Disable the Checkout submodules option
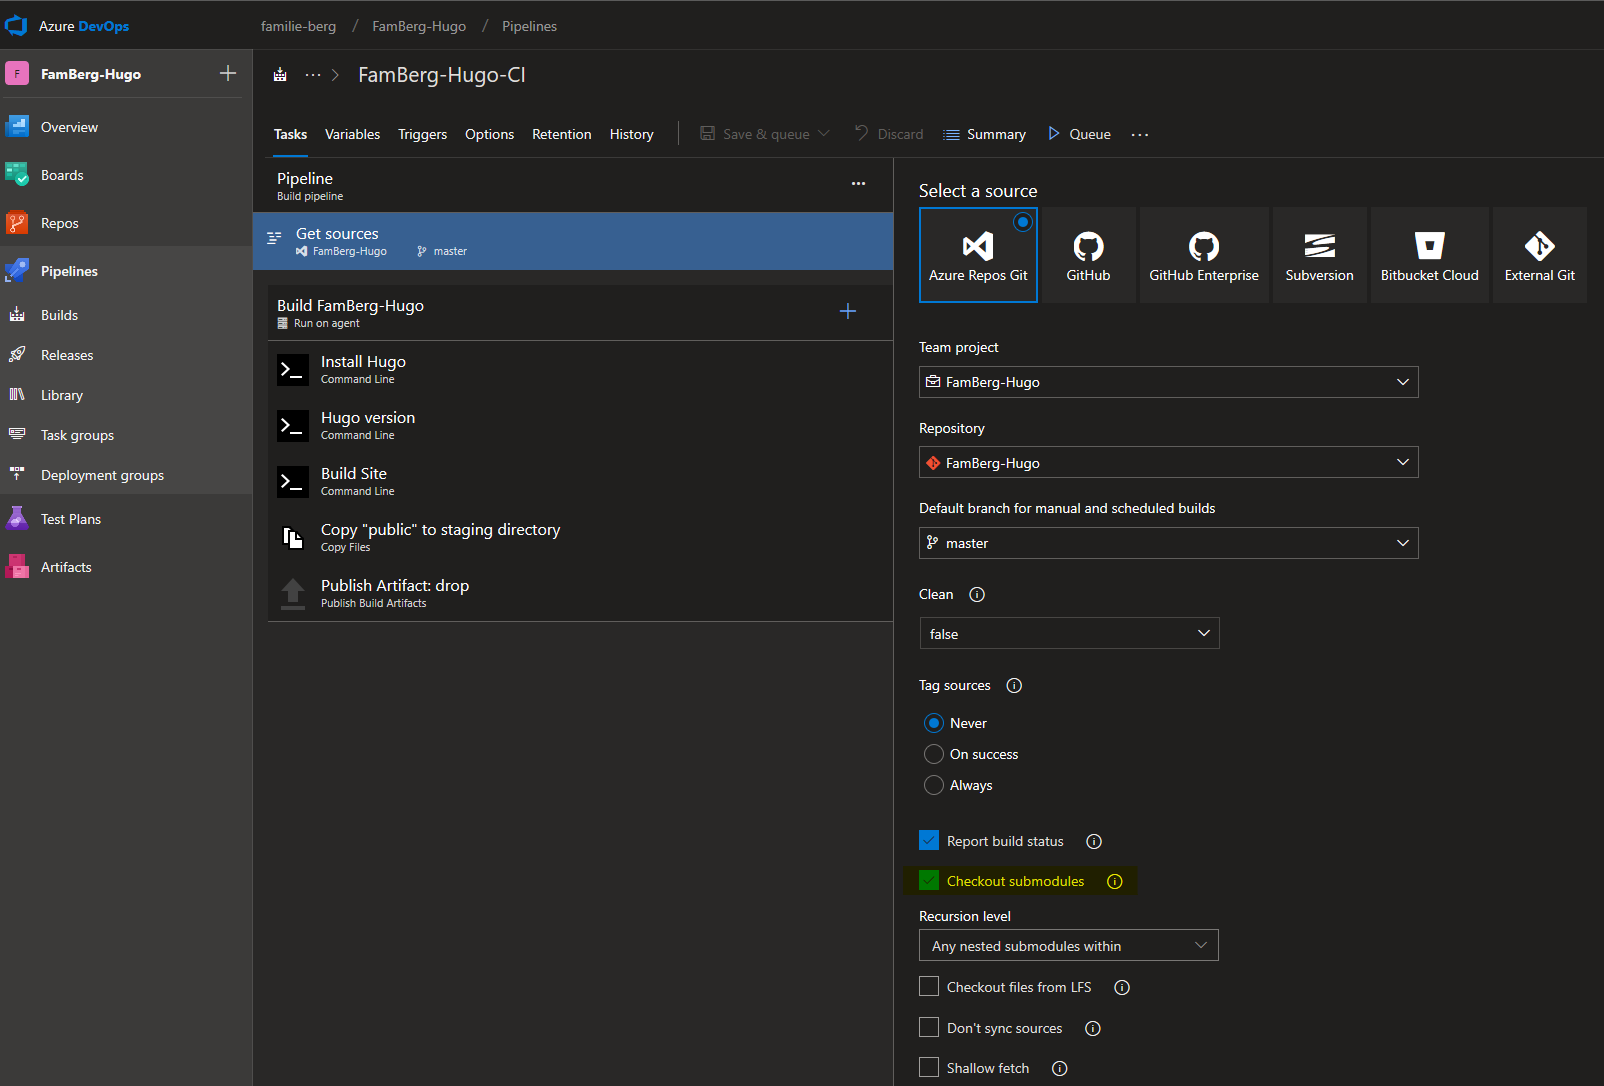 [x=929, y=880]
